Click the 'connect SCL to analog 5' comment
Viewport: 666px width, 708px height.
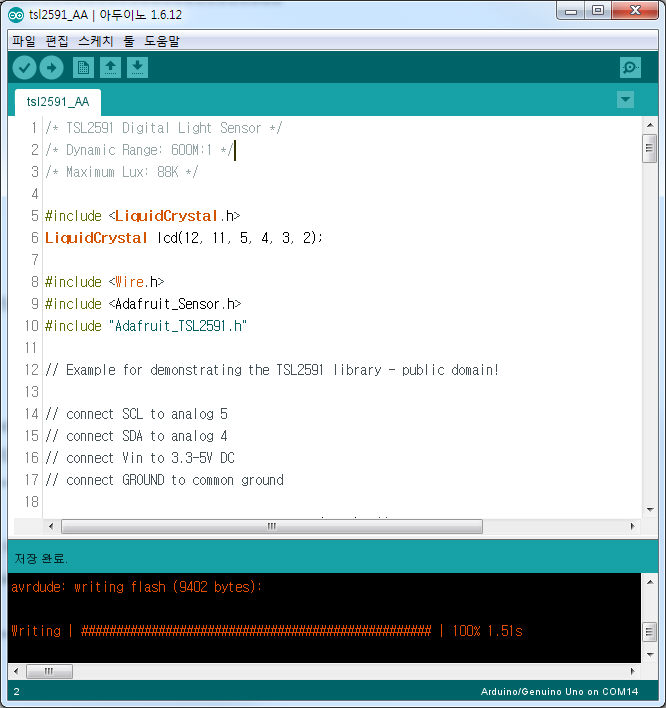136,414
